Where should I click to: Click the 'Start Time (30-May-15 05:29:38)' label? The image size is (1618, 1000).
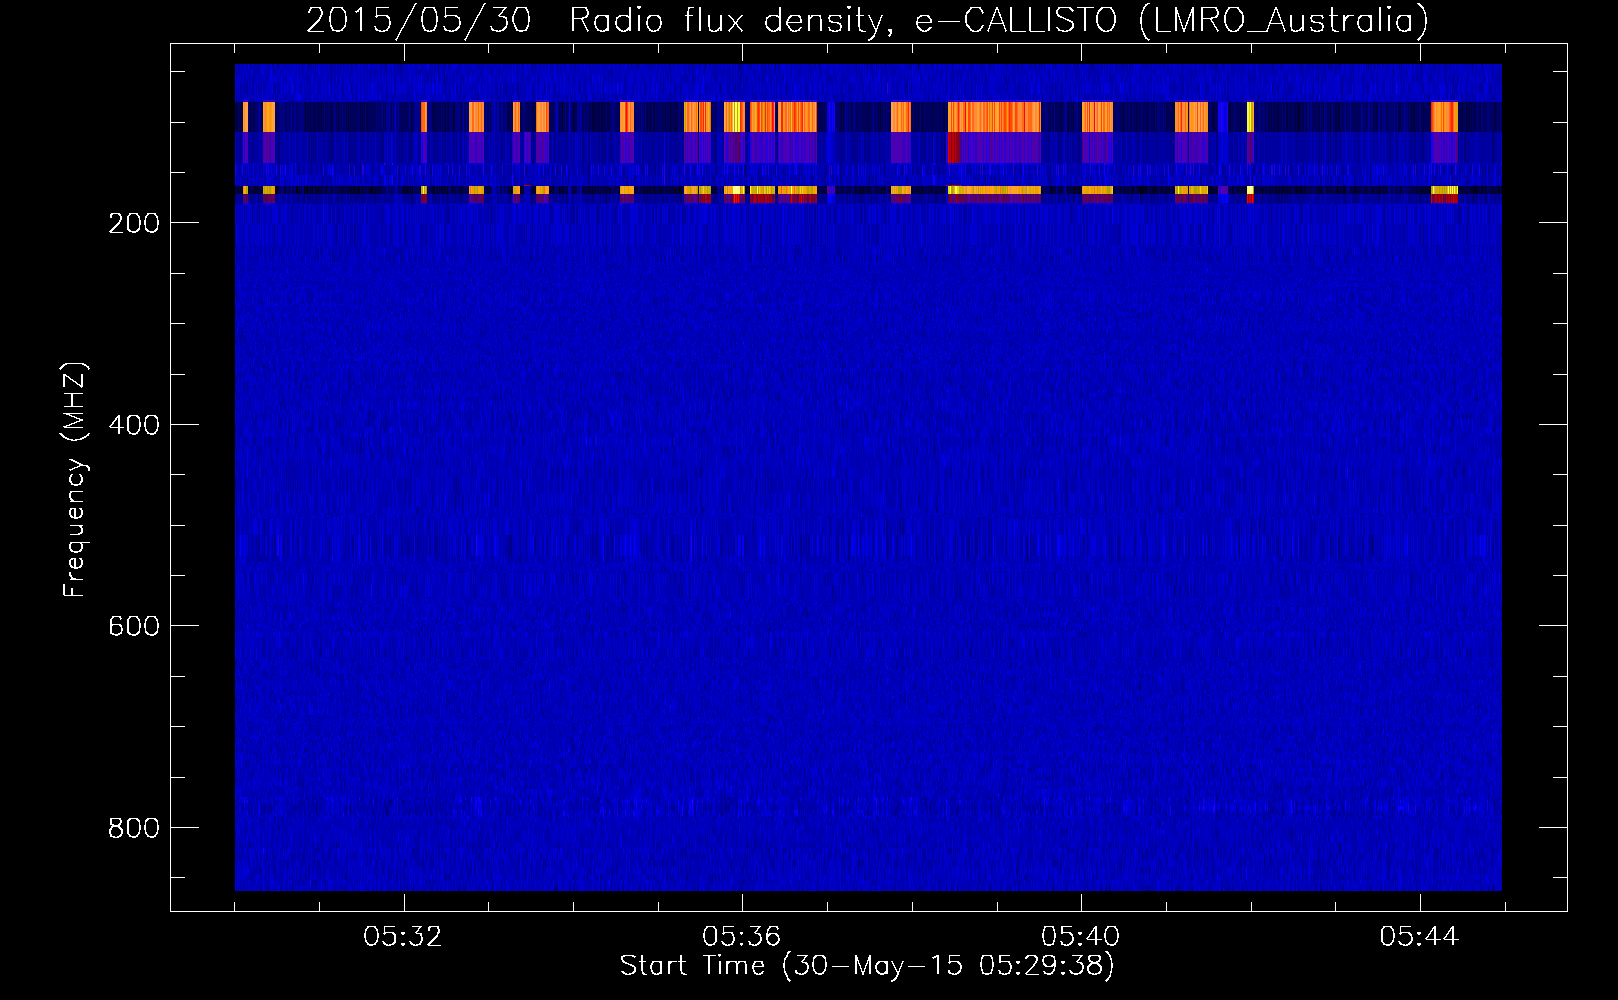click(x=867, y=966)
